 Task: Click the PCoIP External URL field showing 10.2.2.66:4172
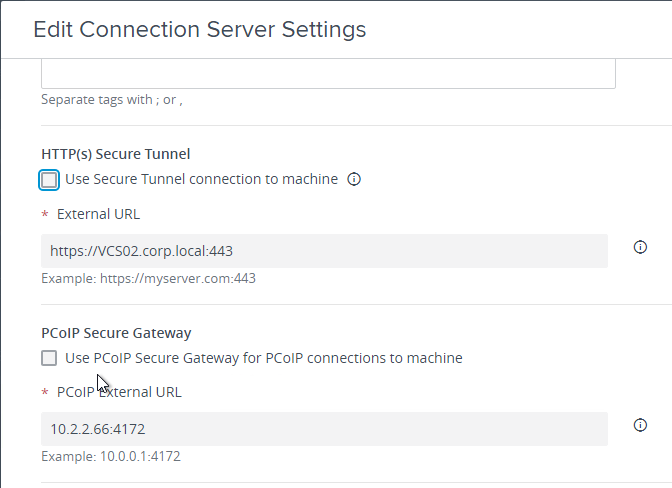coord(324,429)
